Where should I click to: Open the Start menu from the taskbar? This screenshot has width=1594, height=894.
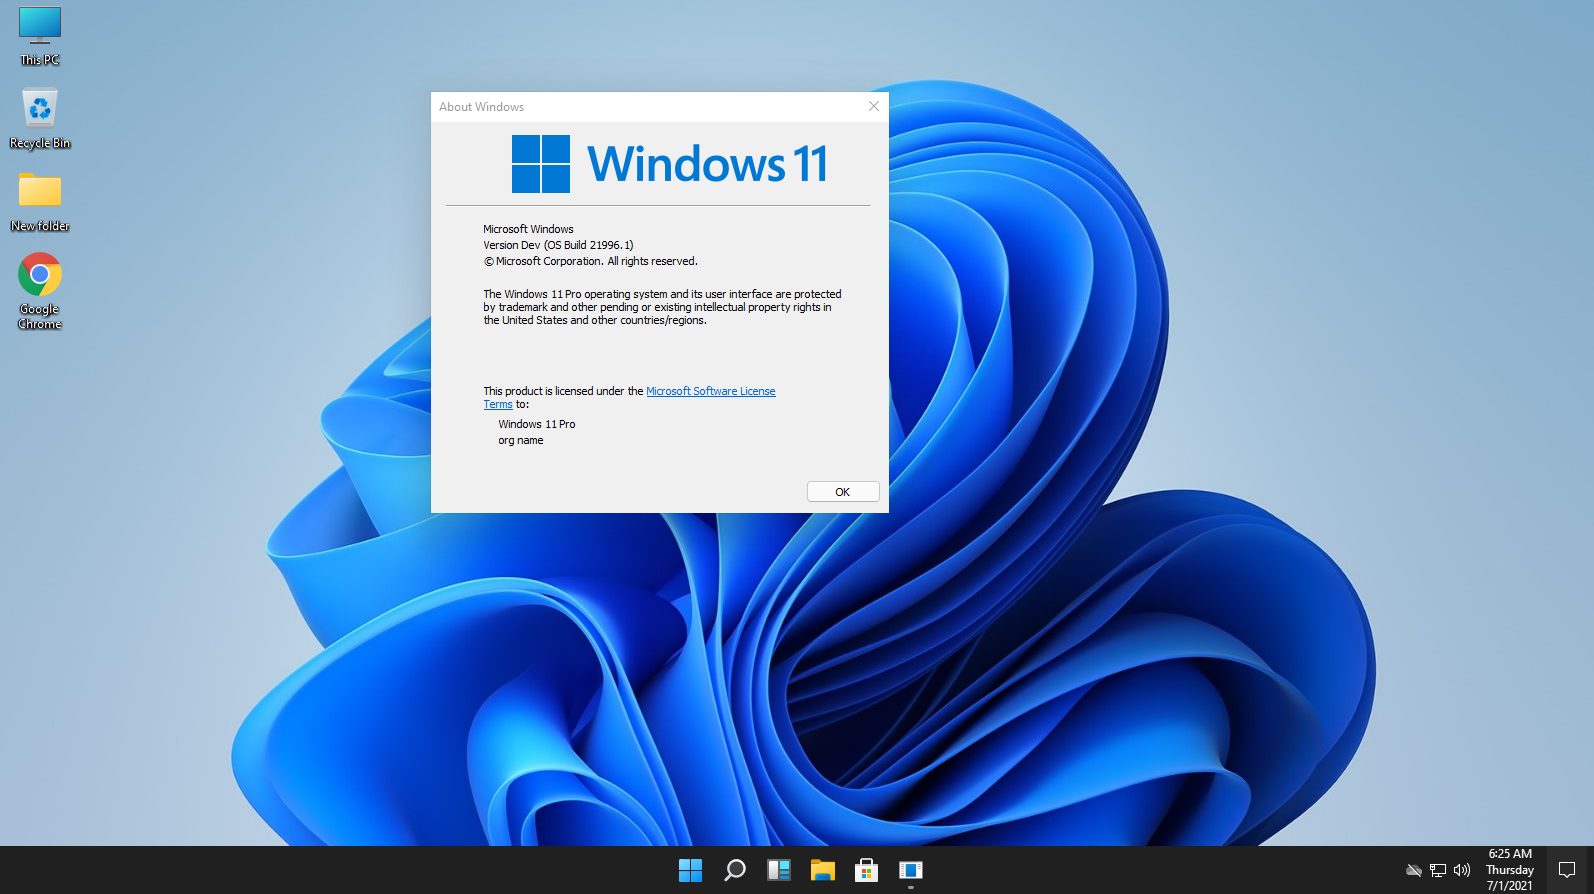690,870
